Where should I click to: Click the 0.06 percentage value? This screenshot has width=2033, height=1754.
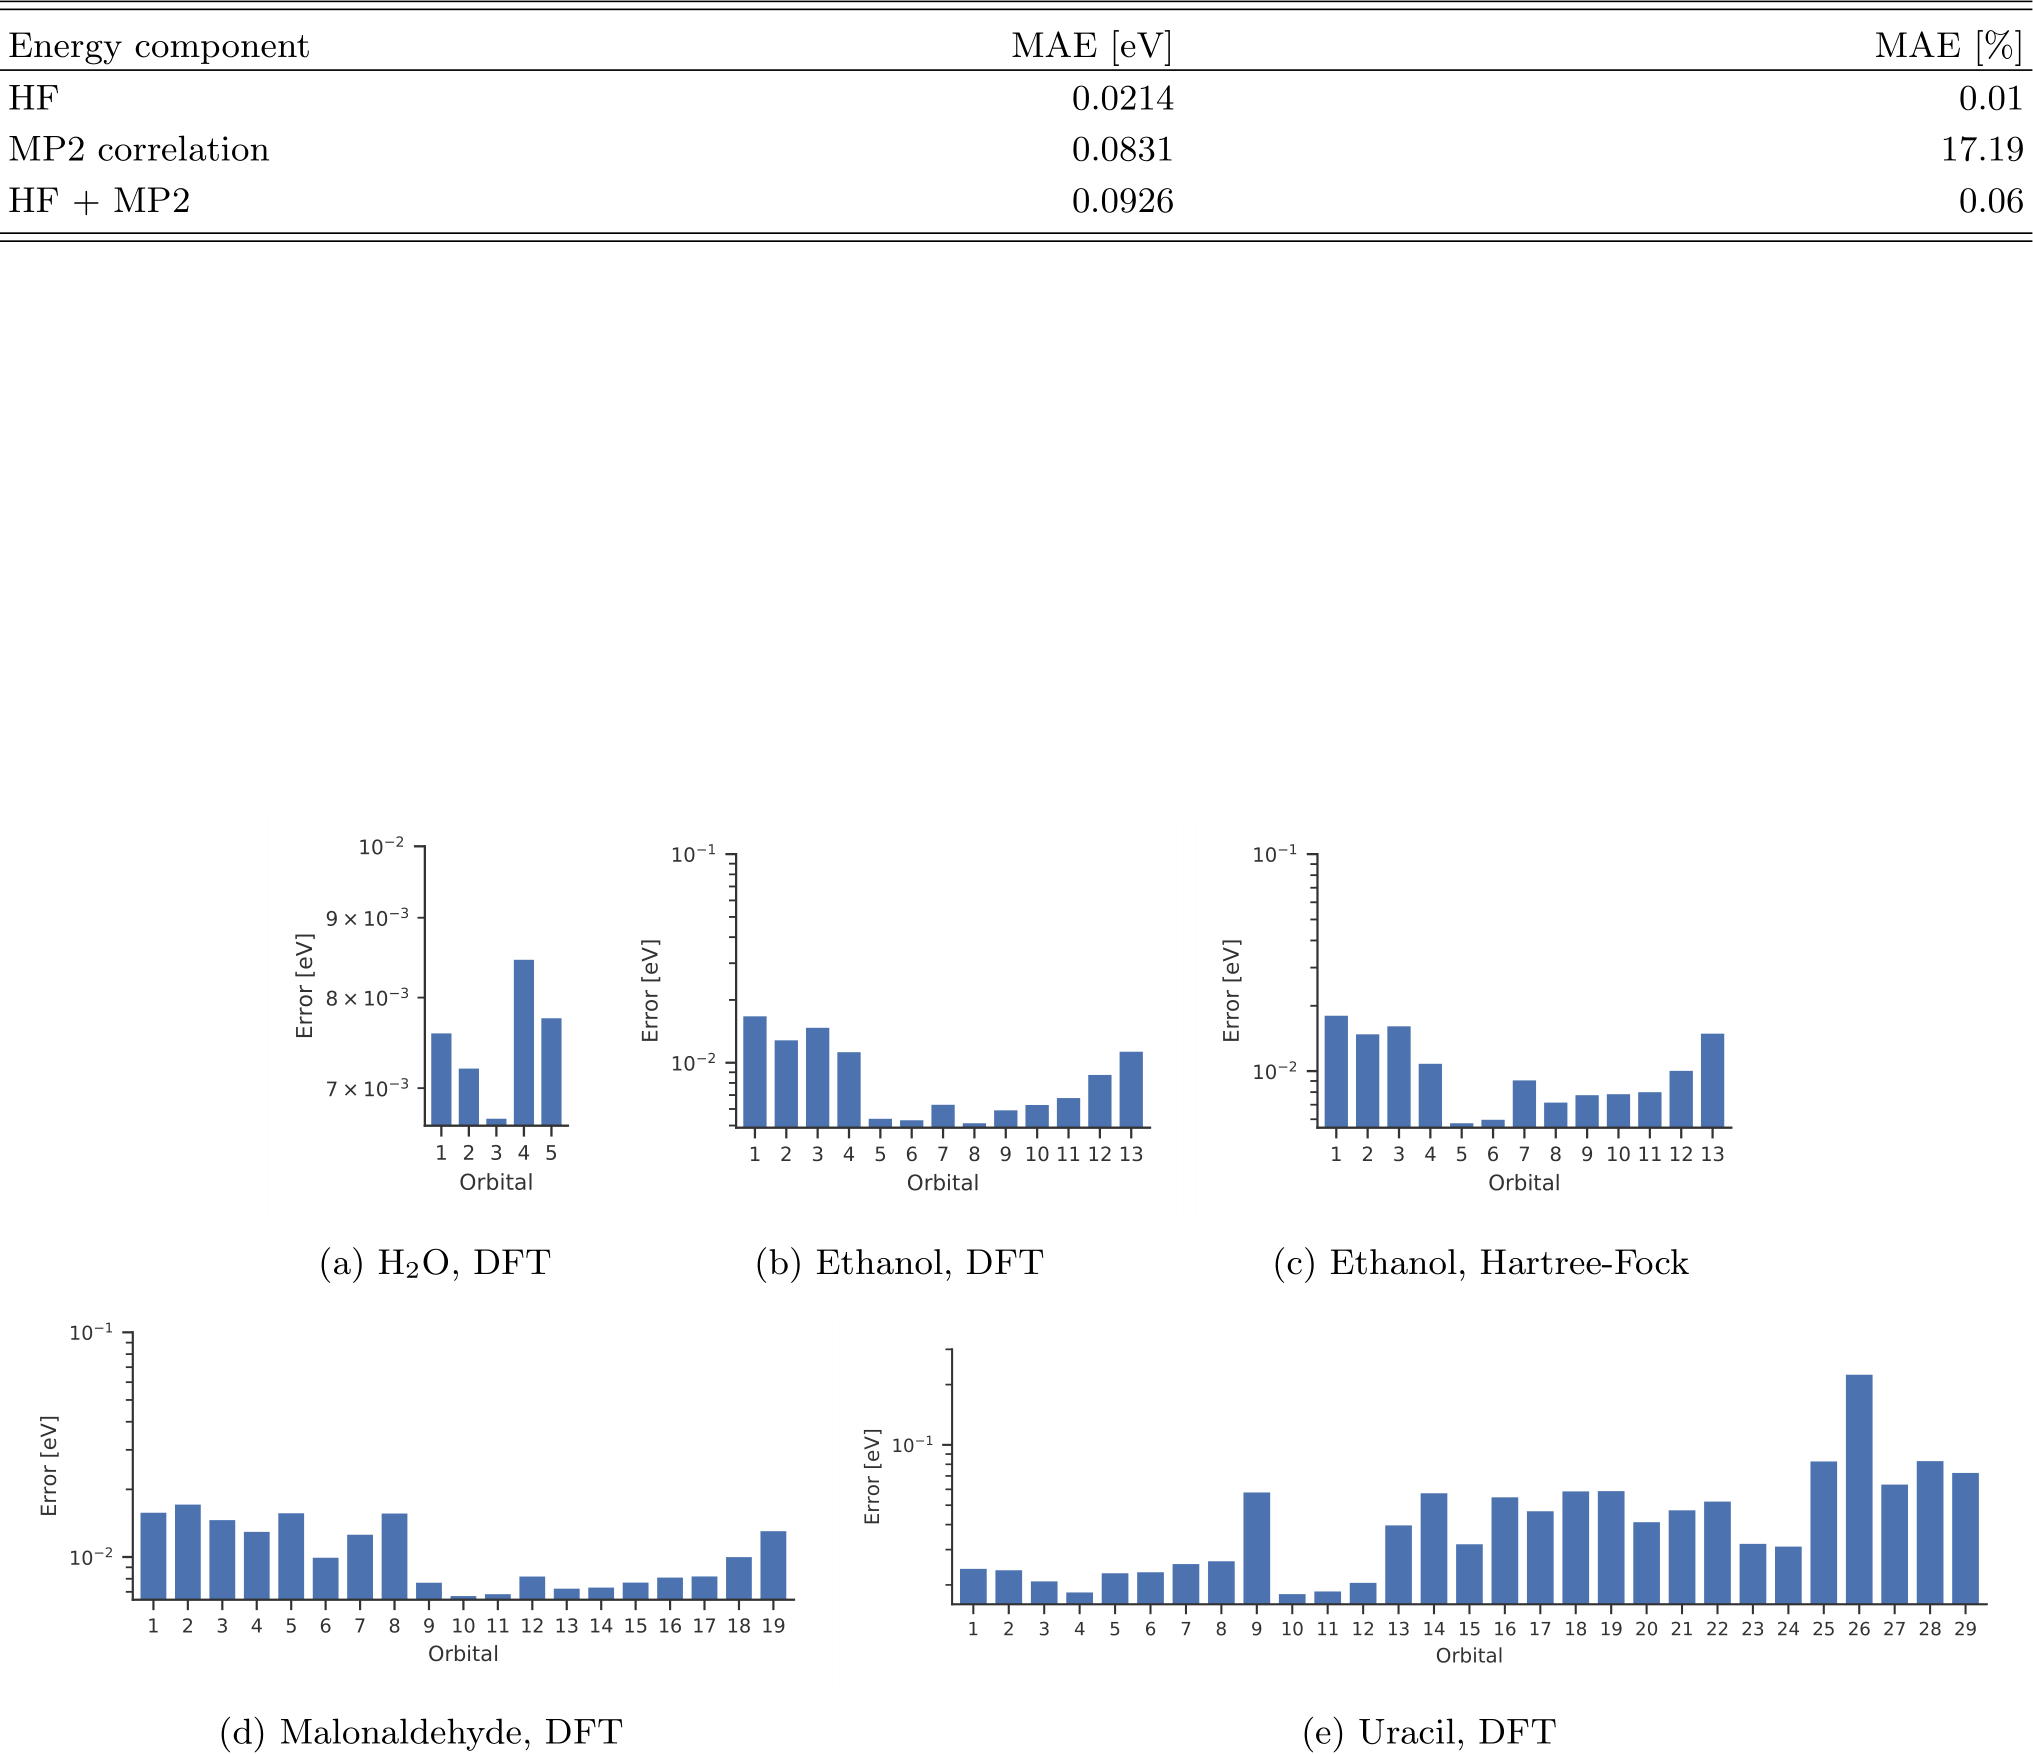pos(1991,201)
